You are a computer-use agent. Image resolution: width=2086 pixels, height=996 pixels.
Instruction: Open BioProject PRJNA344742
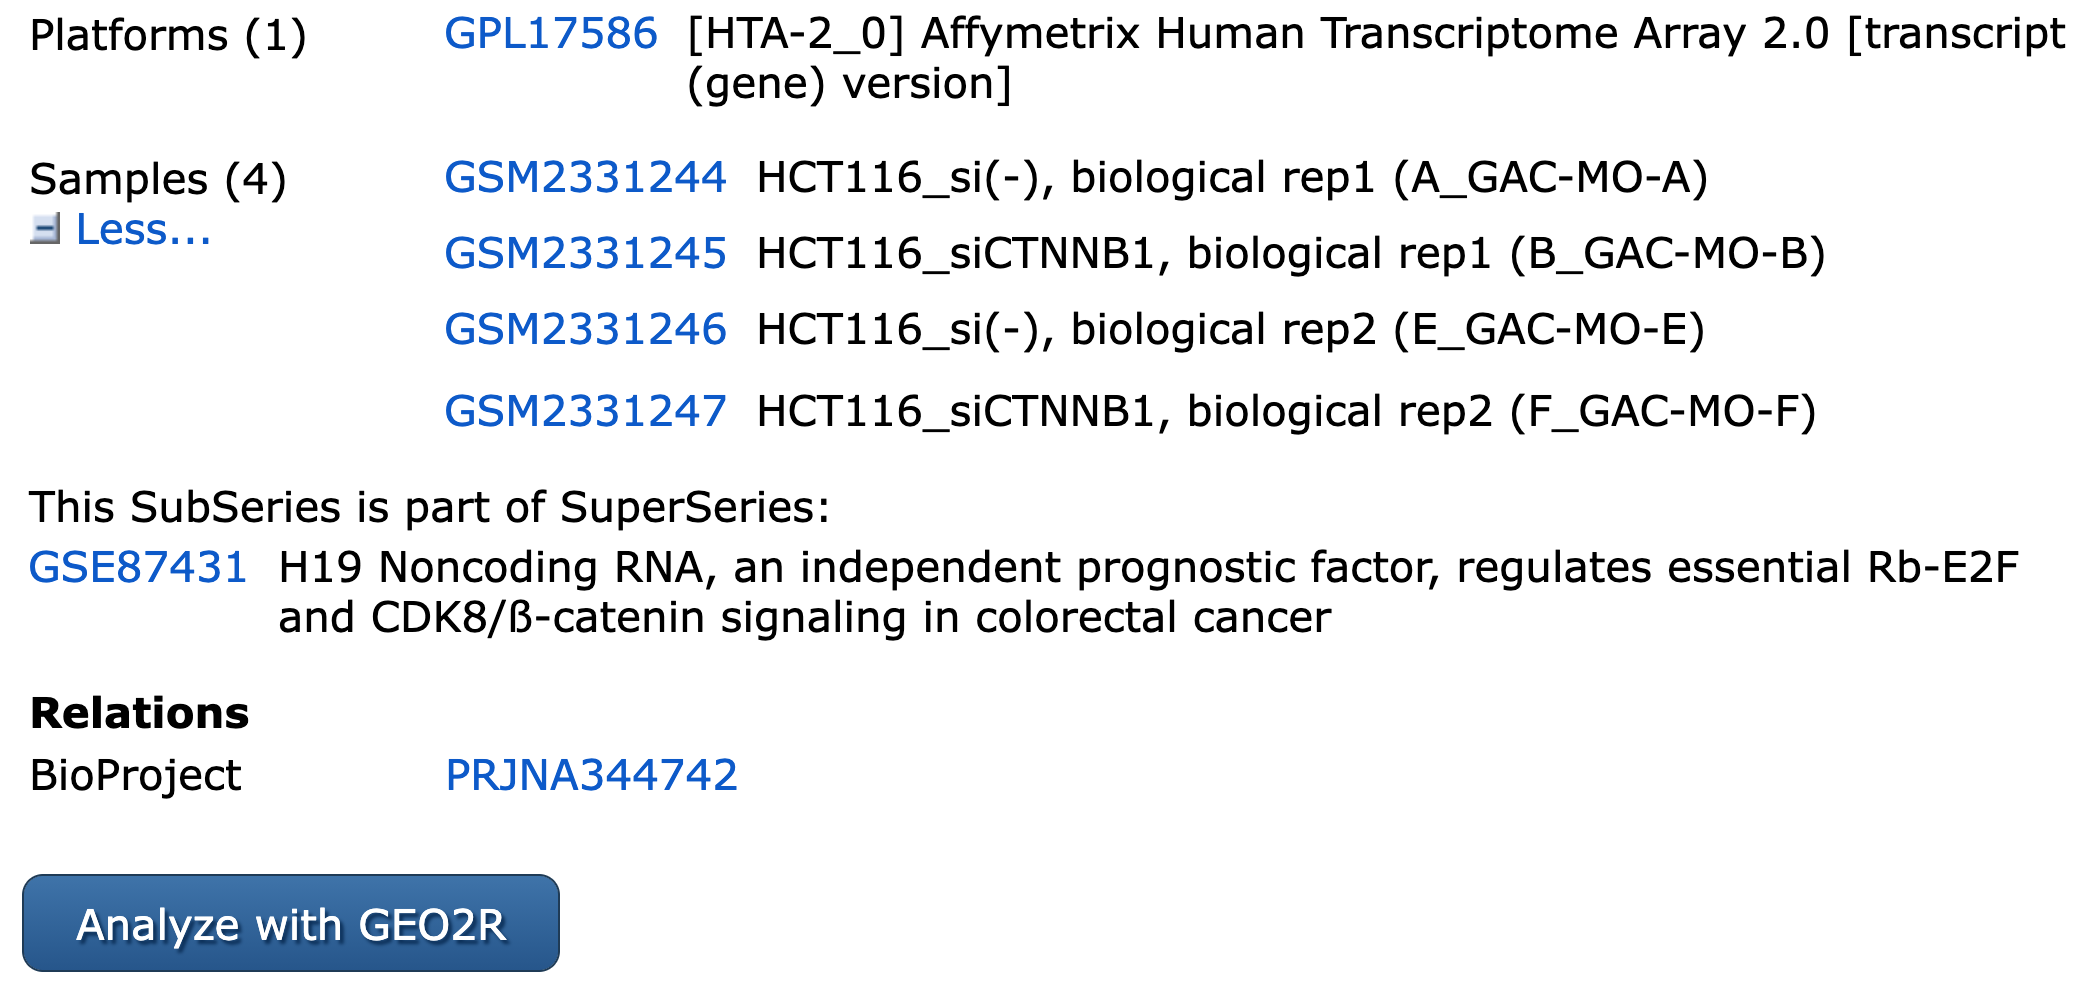pos(591,776)
